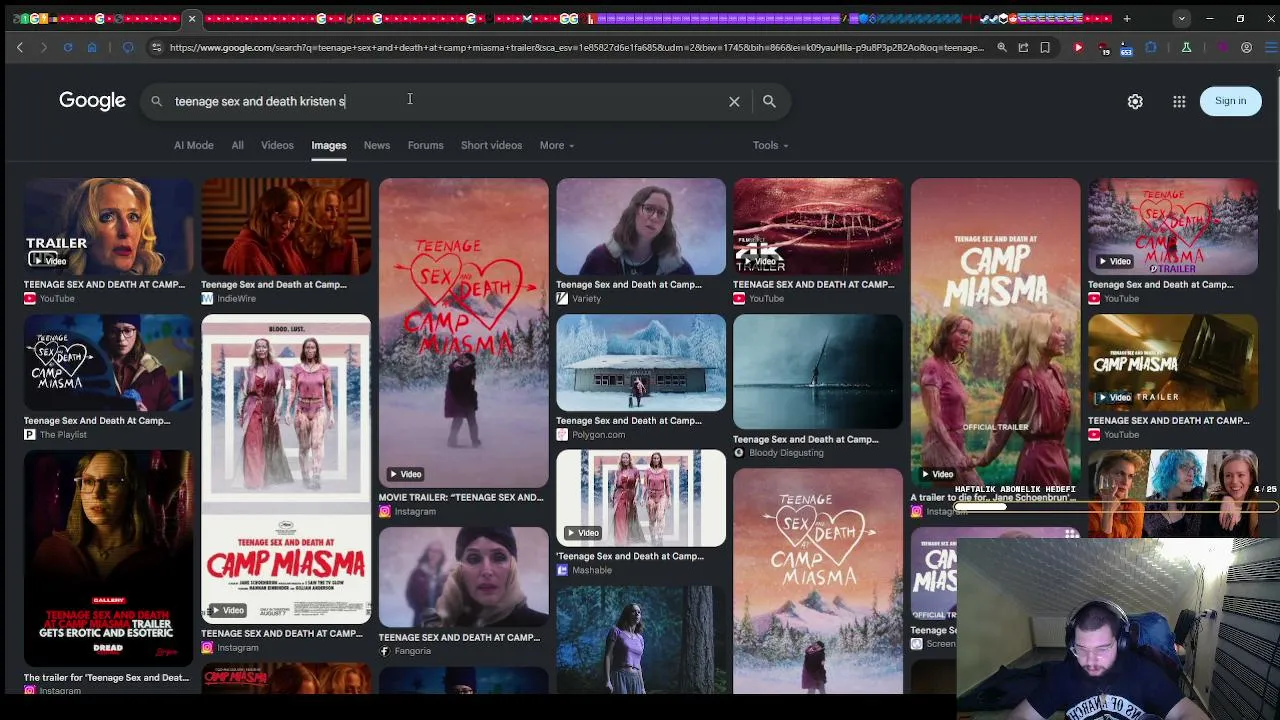Close the active browser tab
This screenshot has width=1280, height=720.
[192, 18]
